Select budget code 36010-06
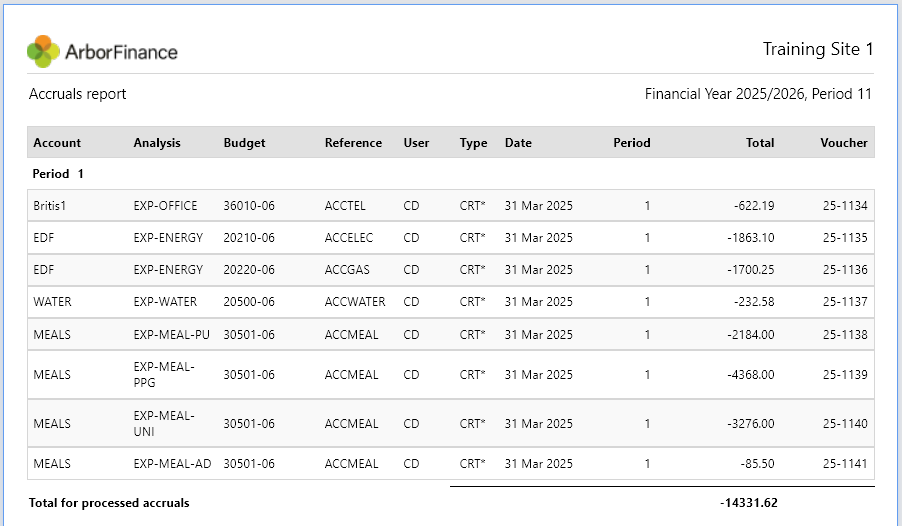902x526 pixels. [249, 205]
